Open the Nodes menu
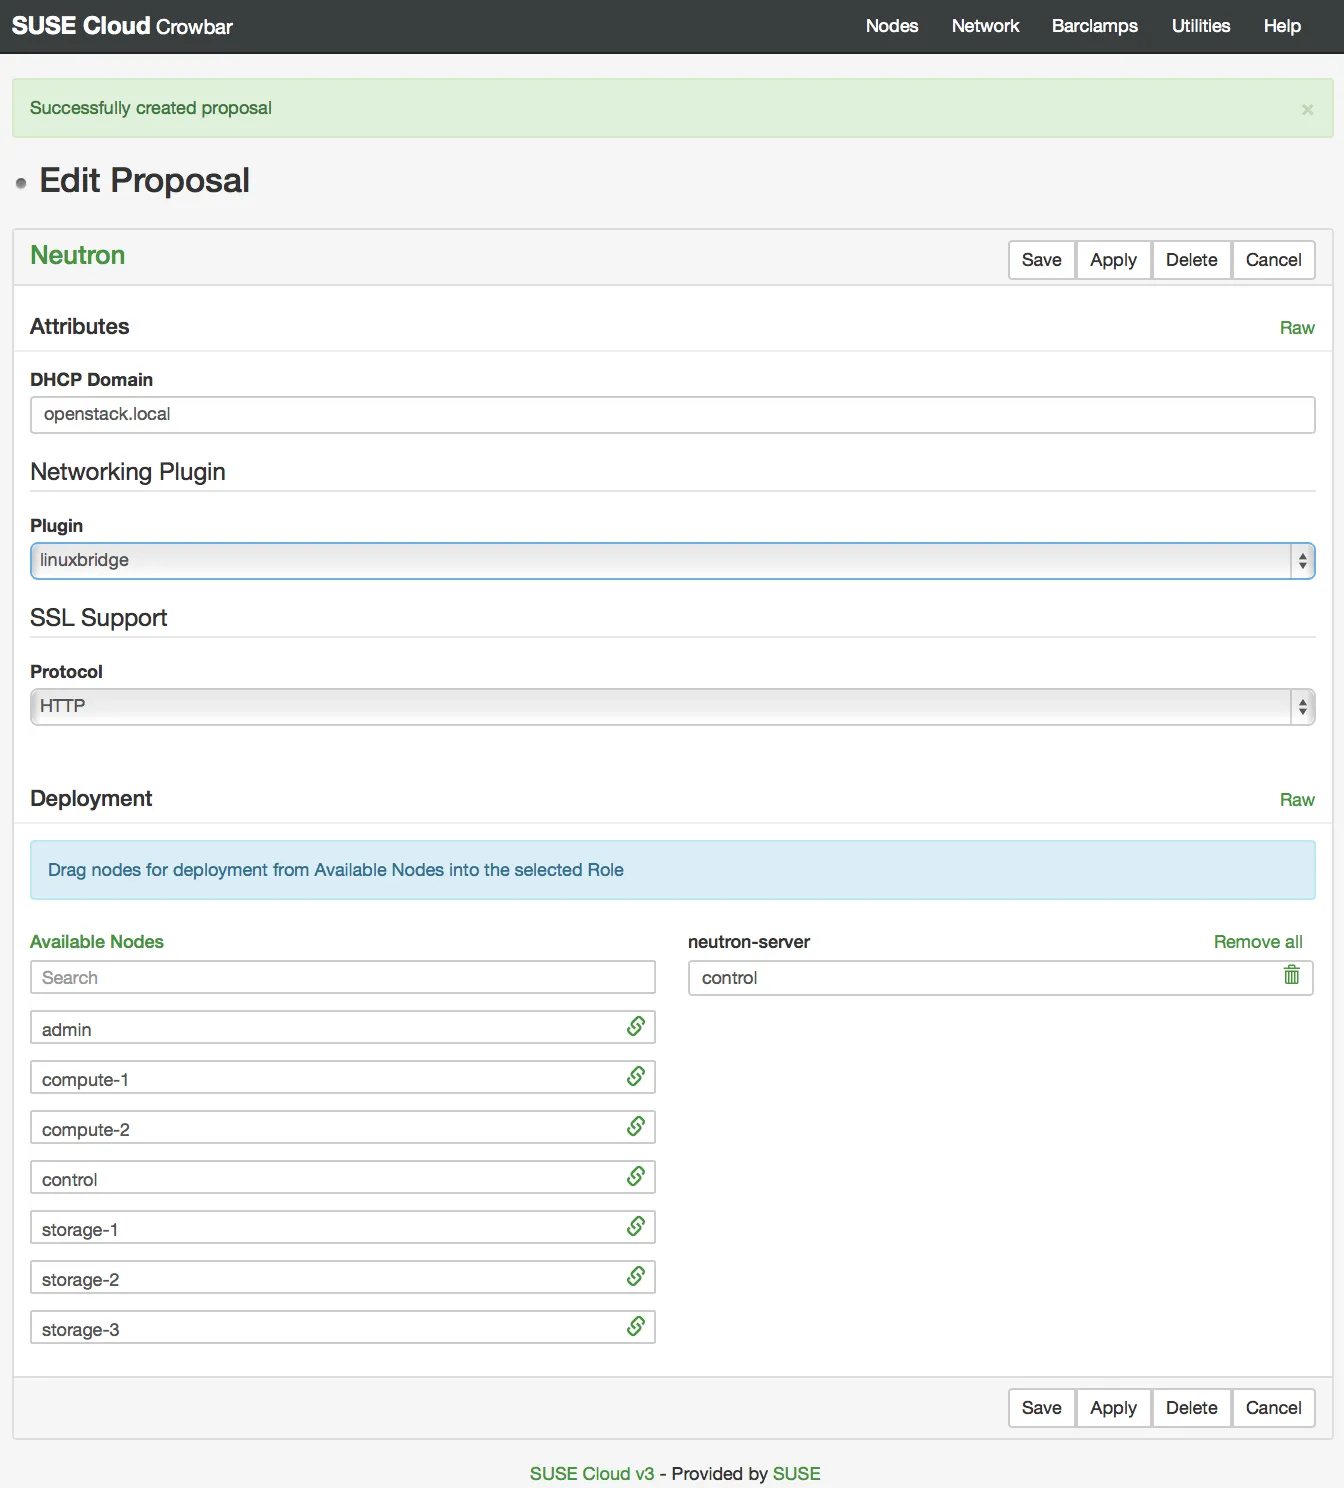This screenshot has width=1344, height=1488. (x=892, y=26)
